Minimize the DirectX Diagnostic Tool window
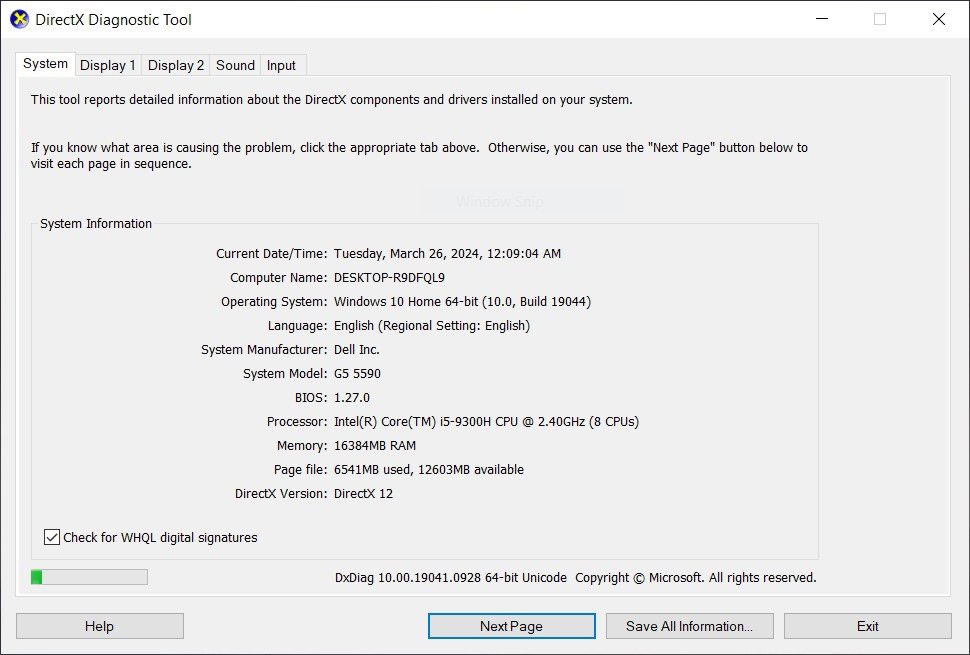 coord(821,19)
